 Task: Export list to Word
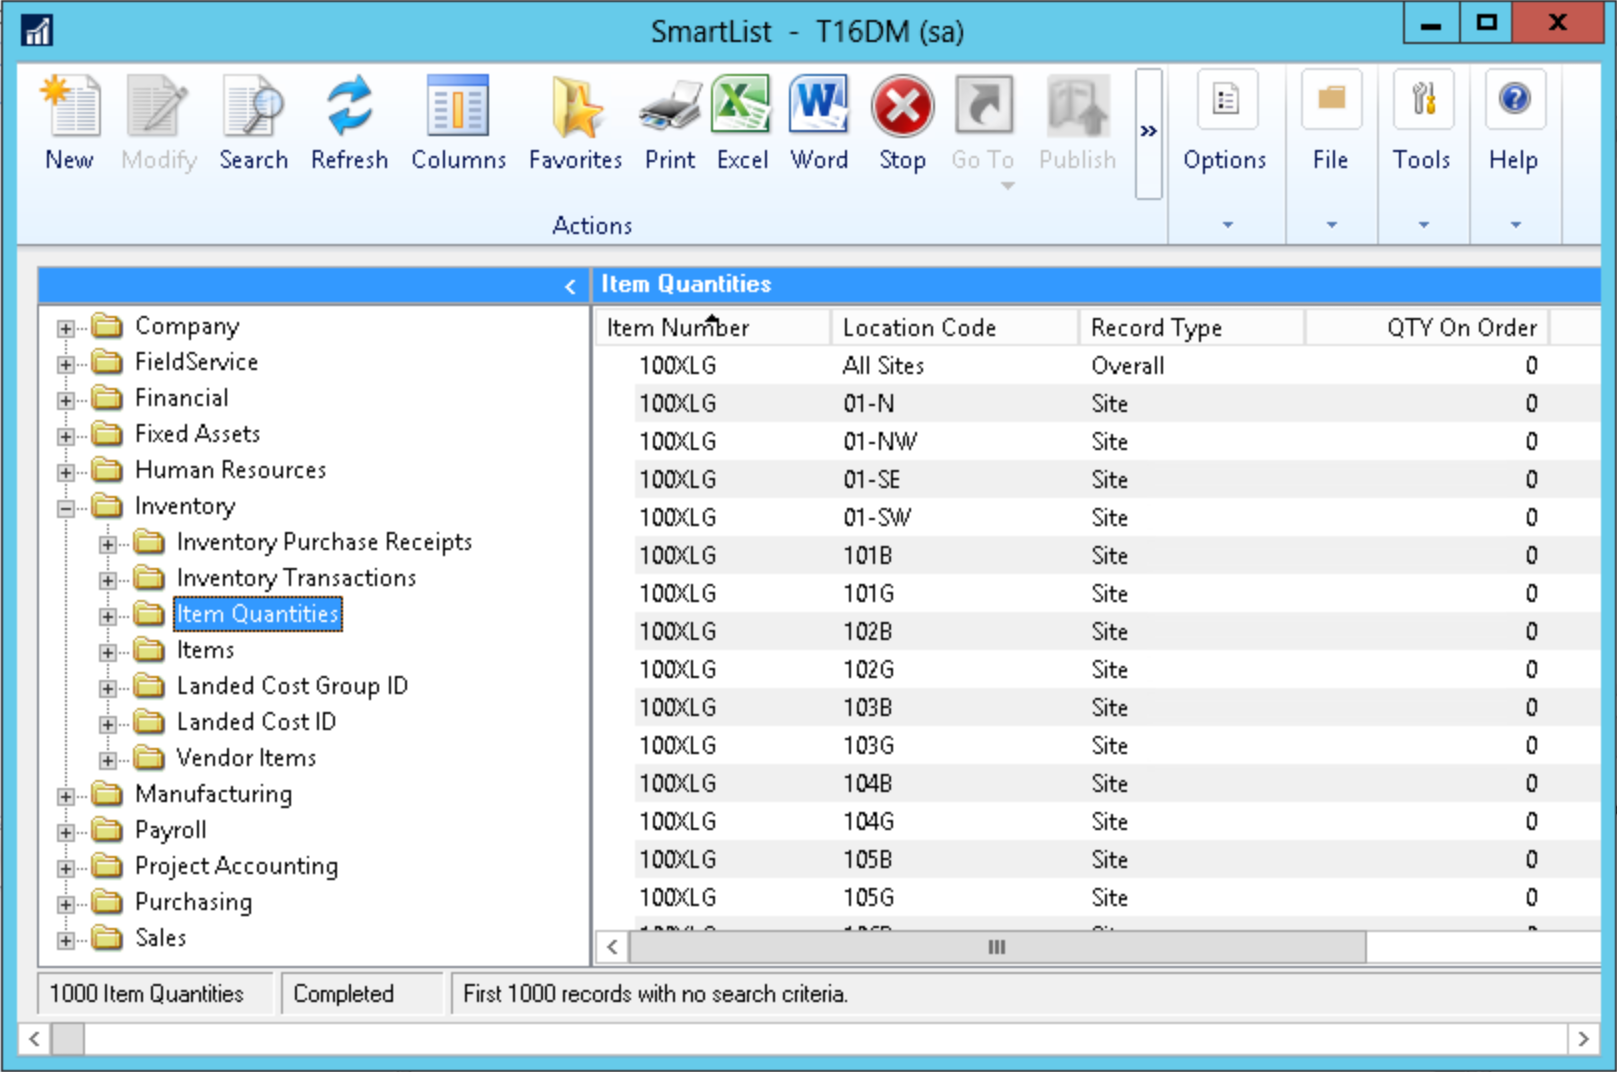(819, 105)
